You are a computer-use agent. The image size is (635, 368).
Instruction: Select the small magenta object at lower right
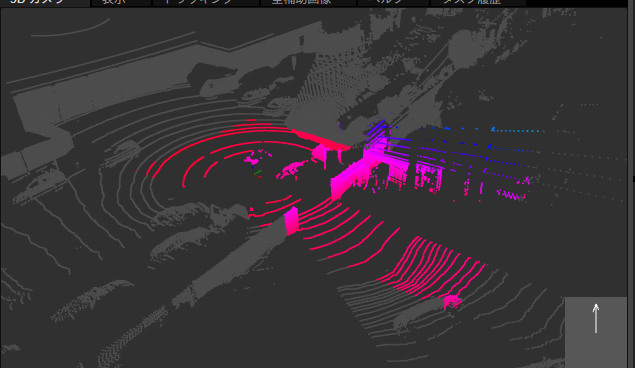tap(452, 302)
